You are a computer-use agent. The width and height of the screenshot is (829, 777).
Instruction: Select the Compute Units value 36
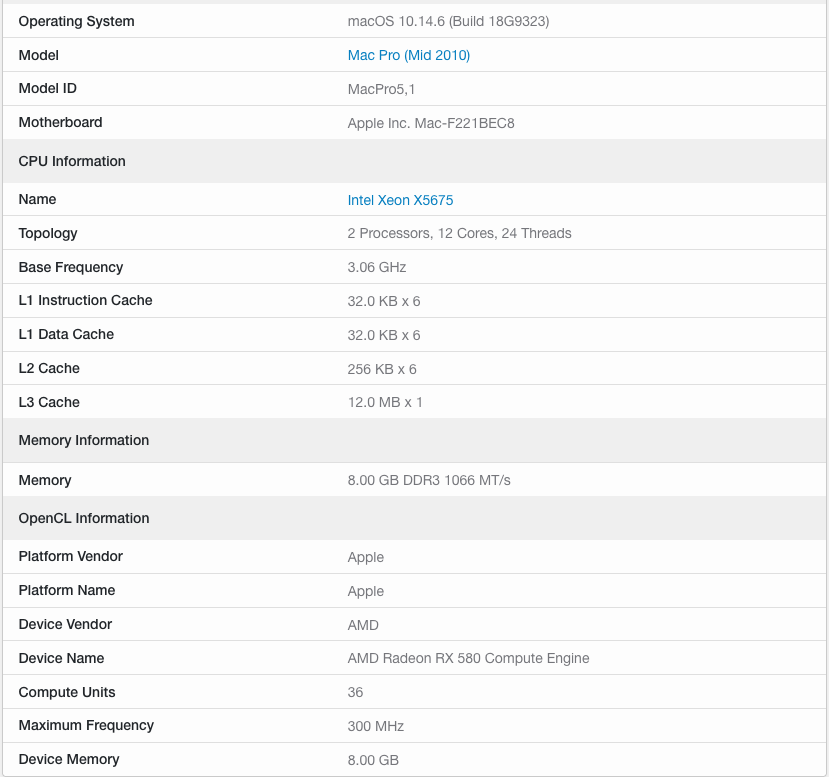click(355, 692)
